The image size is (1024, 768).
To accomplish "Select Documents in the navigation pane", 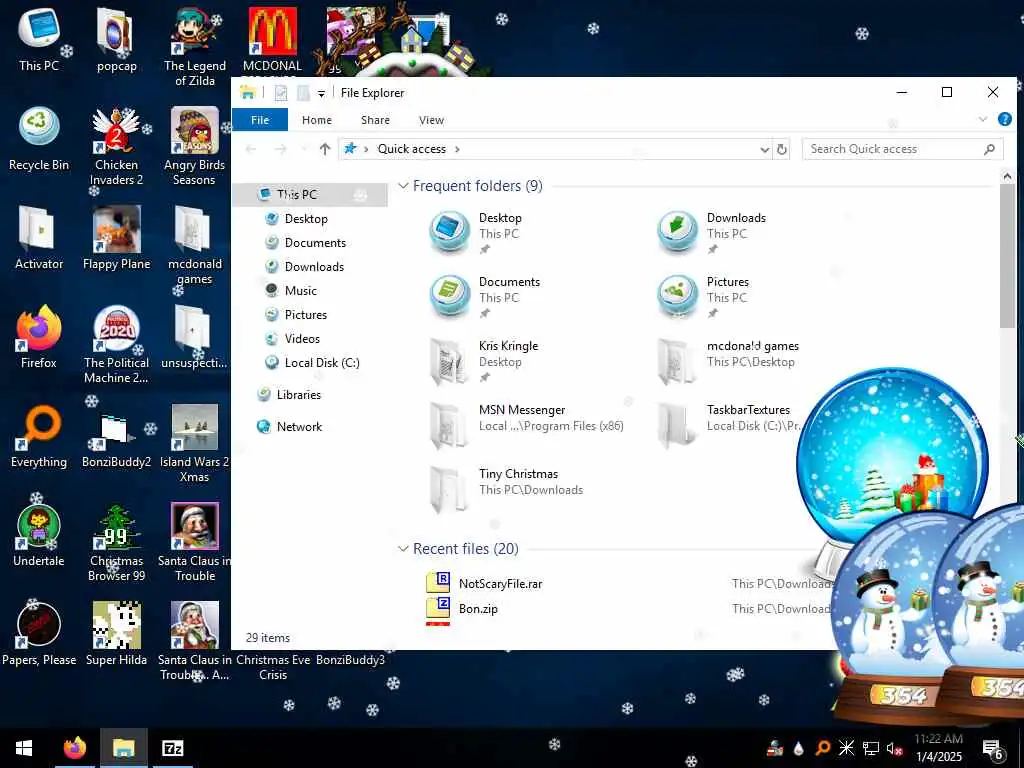I will coord(315,243).
